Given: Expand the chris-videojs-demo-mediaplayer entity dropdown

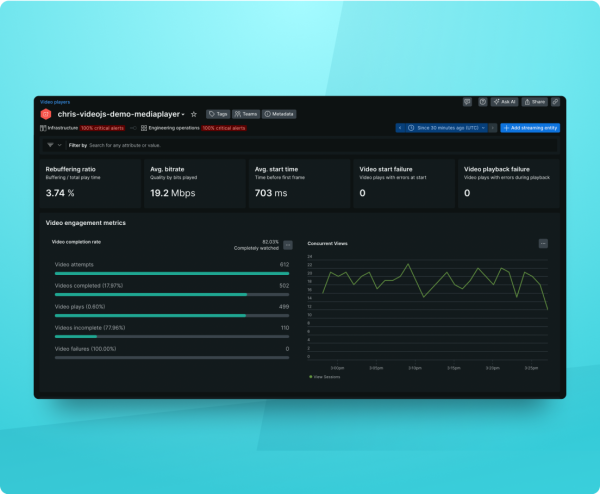Looking at the screenshot, I should coord(183,115).
